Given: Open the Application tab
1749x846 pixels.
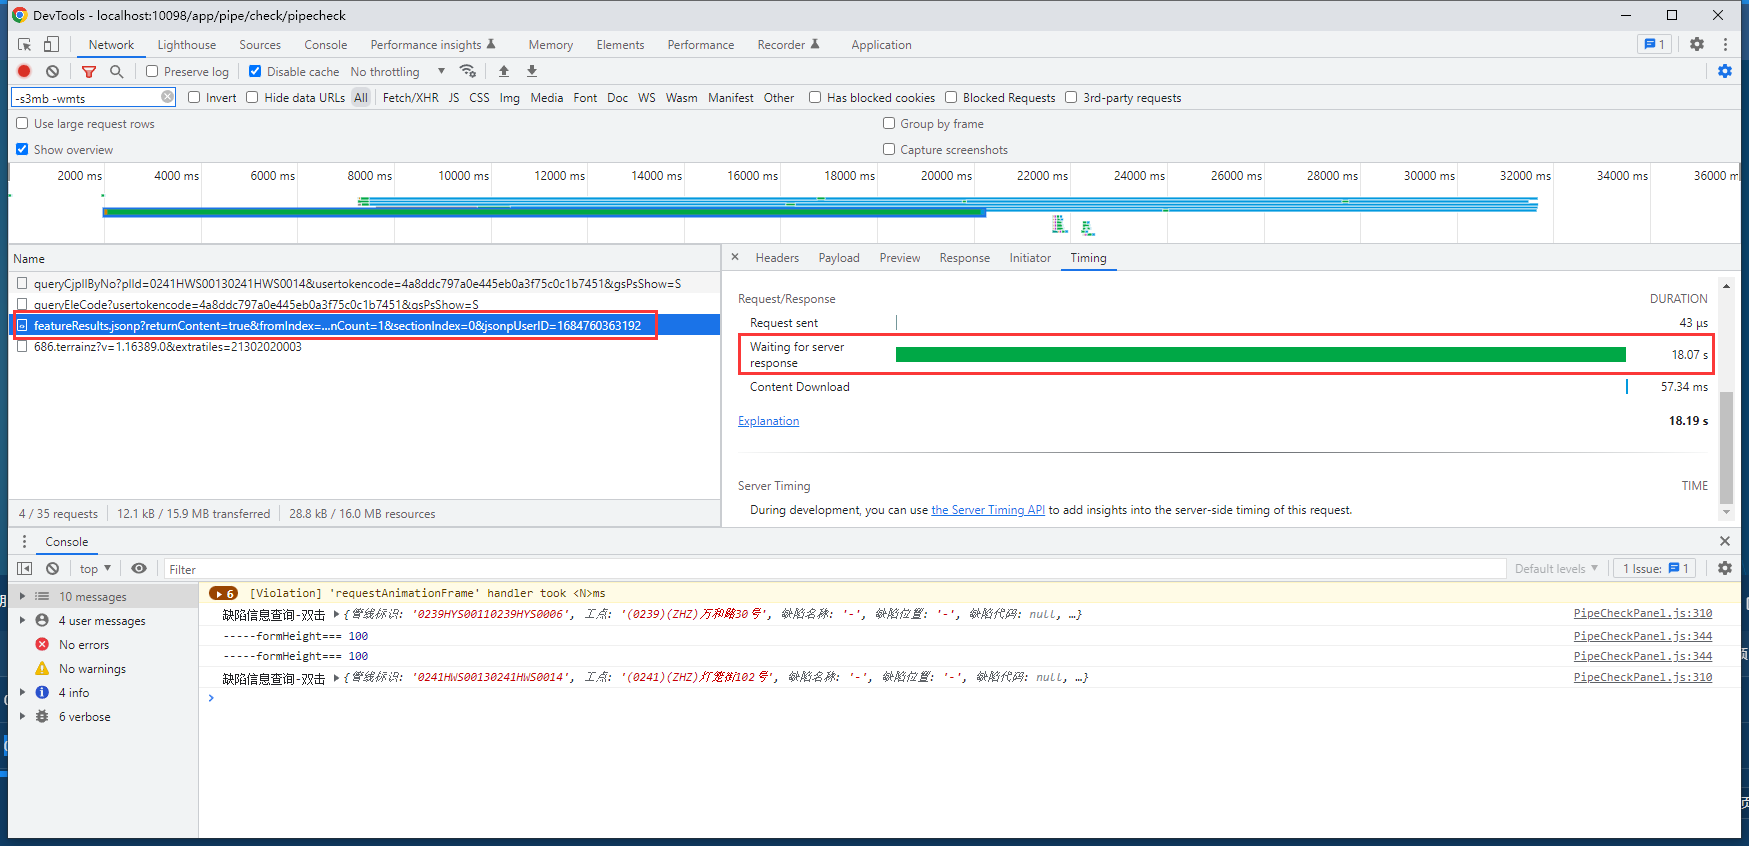Looking at the screenshot, I should (881, 44).
